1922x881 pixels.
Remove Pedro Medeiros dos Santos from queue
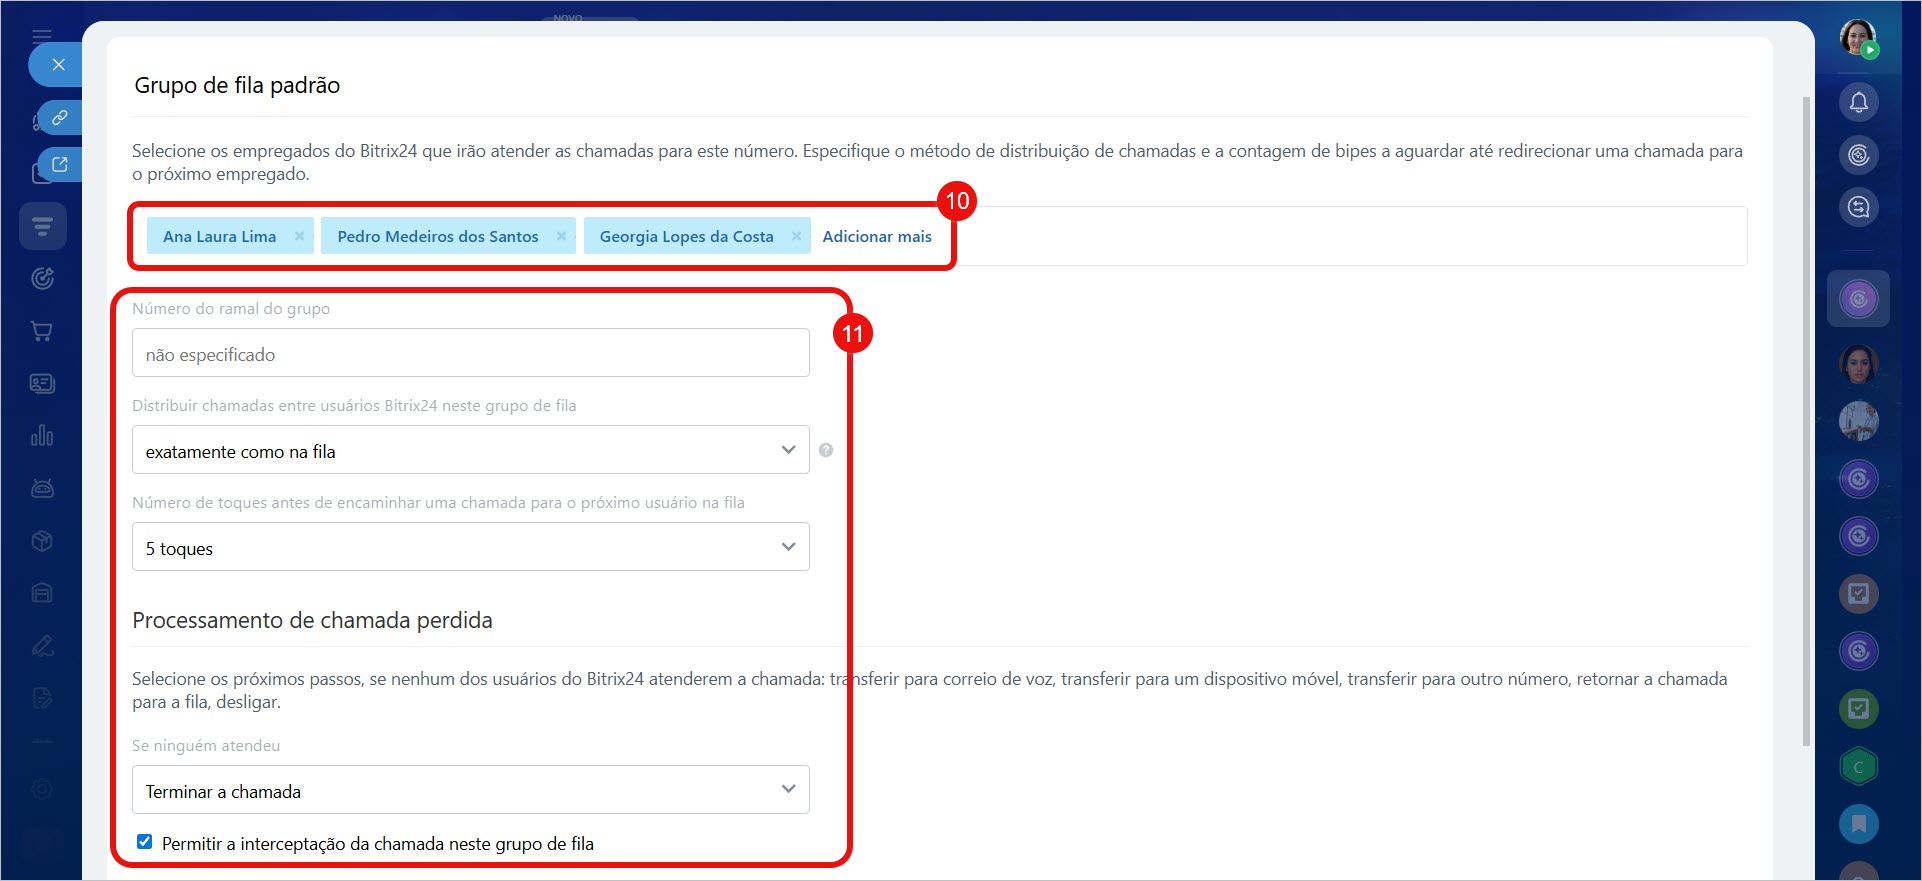tap(561, 236)
